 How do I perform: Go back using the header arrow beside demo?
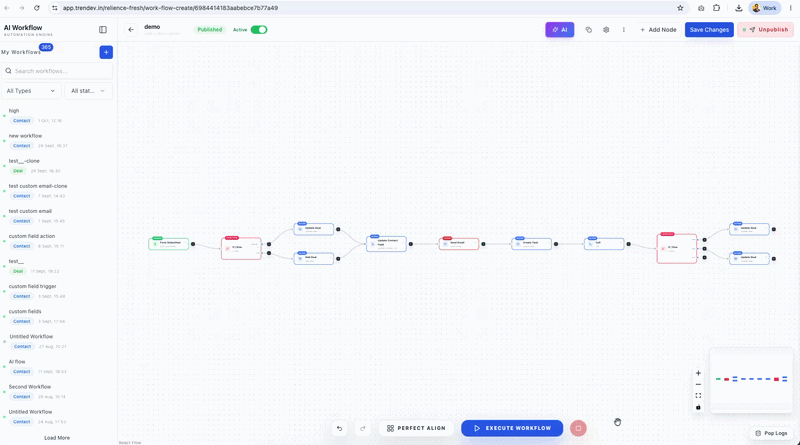(131, 30)
